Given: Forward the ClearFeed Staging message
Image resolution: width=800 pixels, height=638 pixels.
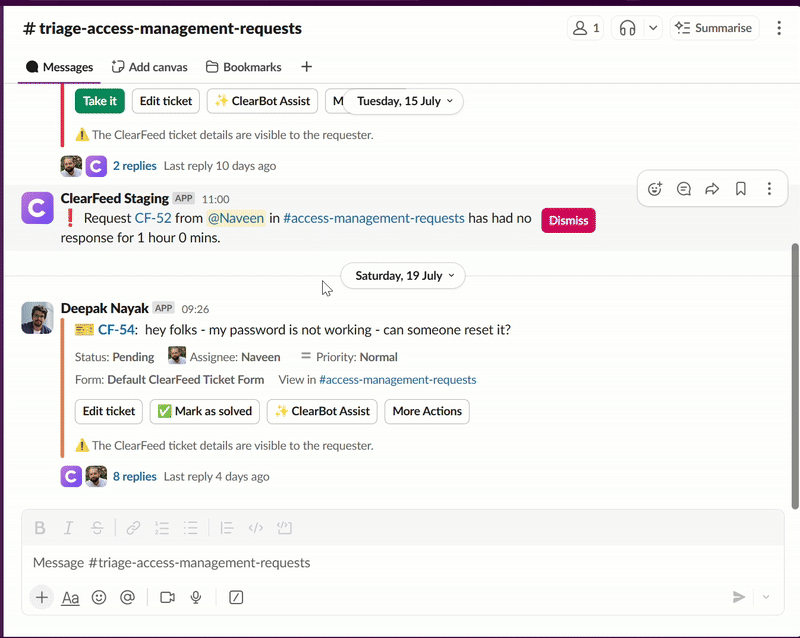Looking at the screenshot, I should pos(712,188).
